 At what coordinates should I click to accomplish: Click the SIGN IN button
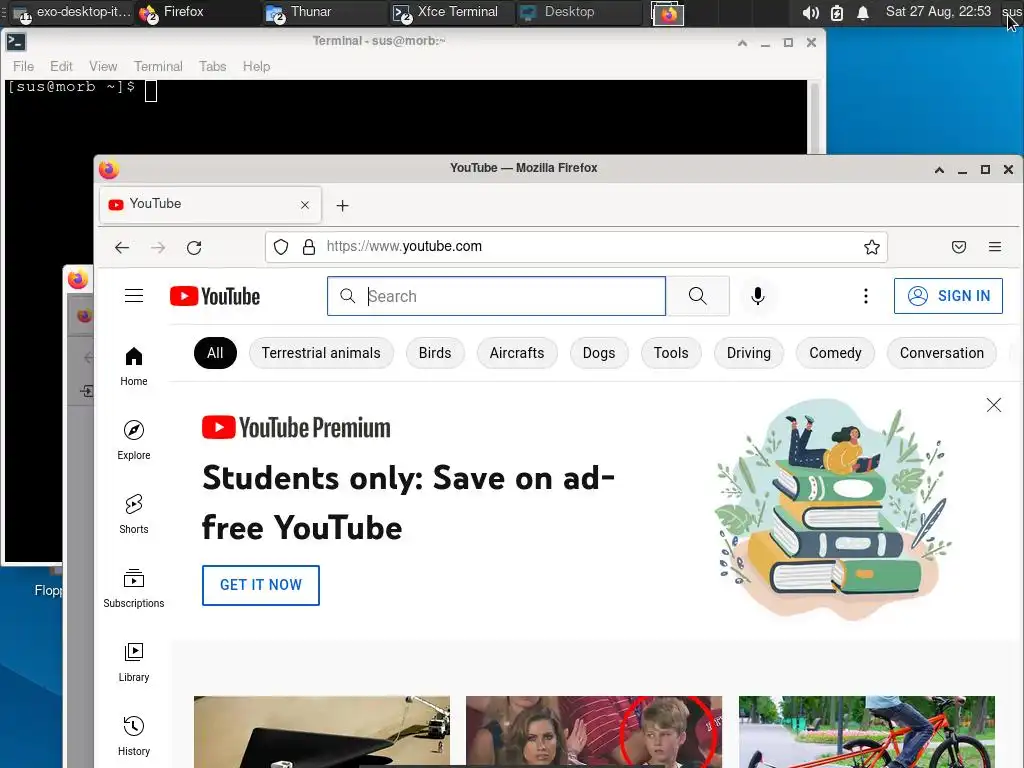pyautogui.click(x=948, y=296)
